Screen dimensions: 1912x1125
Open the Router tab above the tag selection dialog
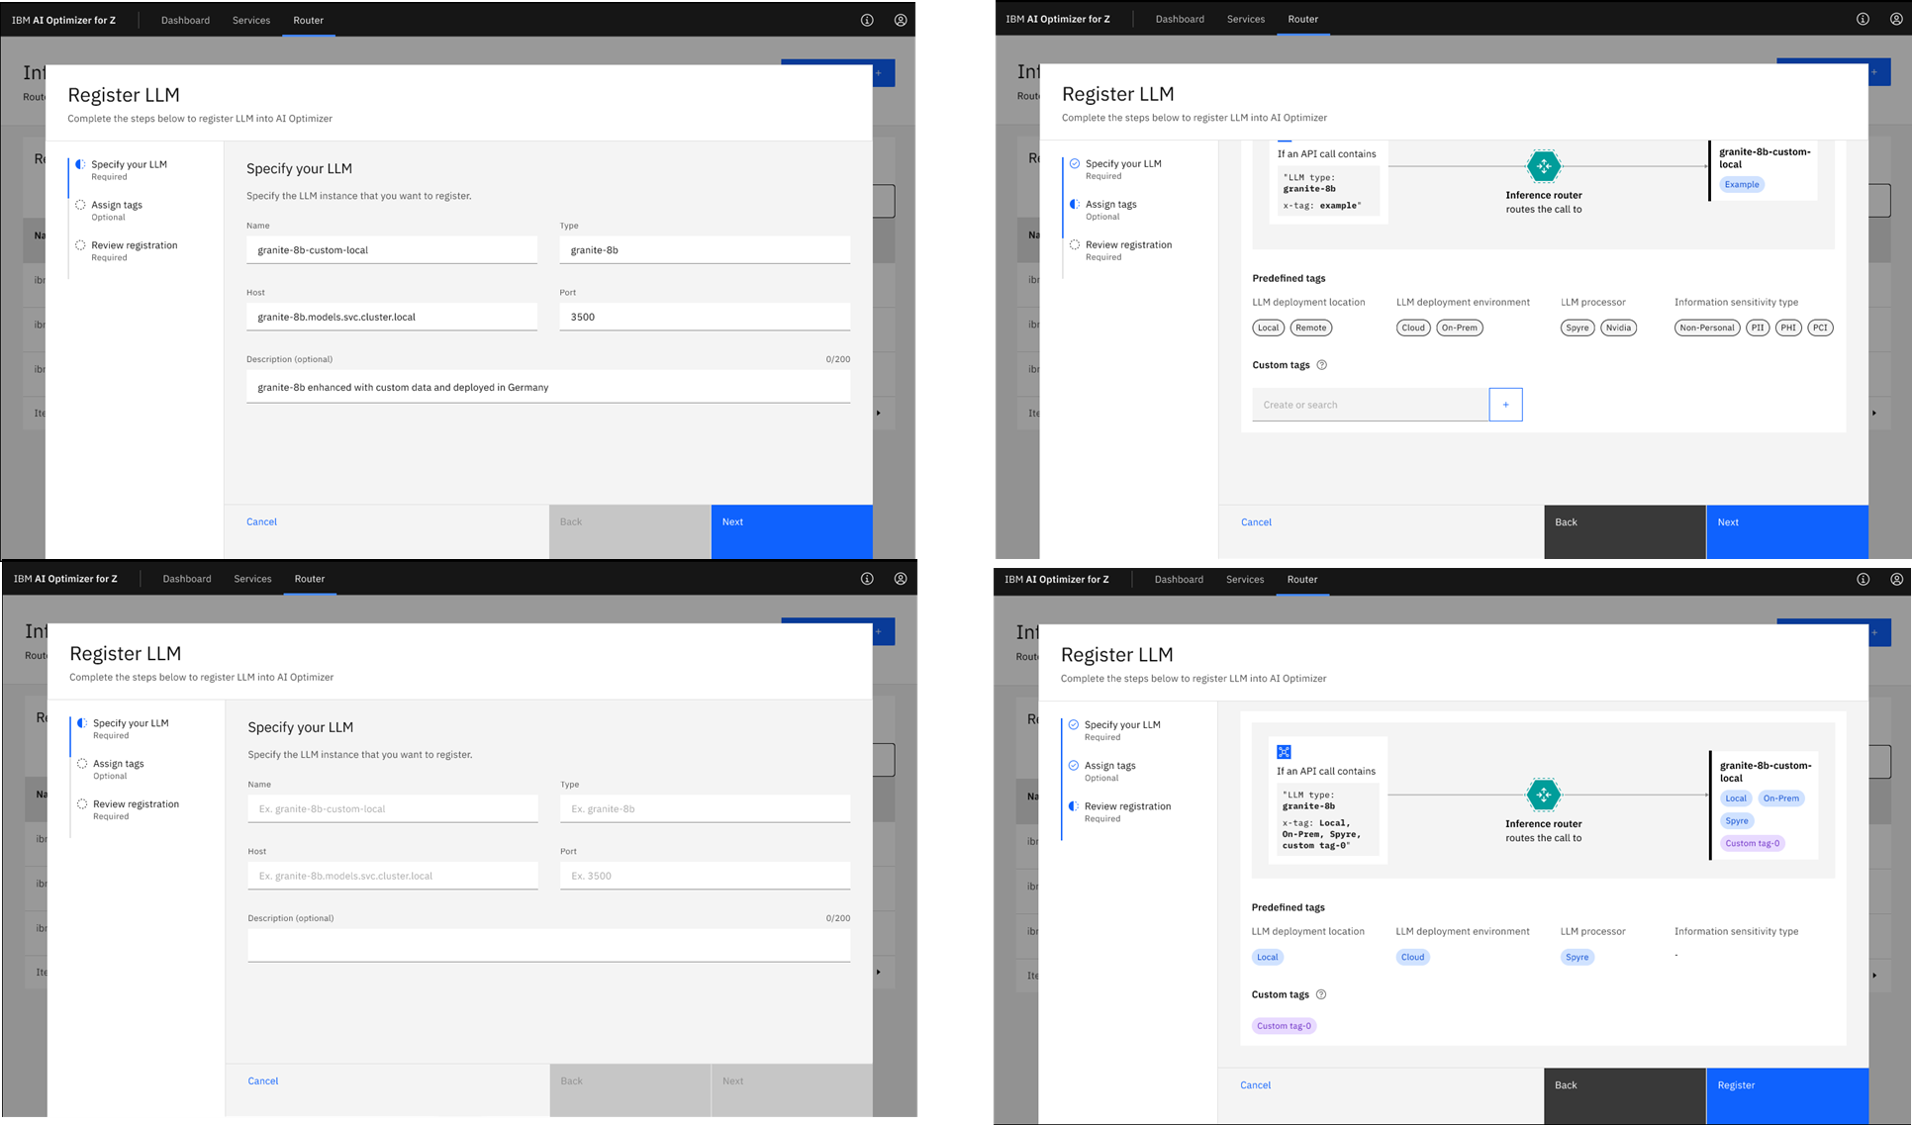point(1303,19)
